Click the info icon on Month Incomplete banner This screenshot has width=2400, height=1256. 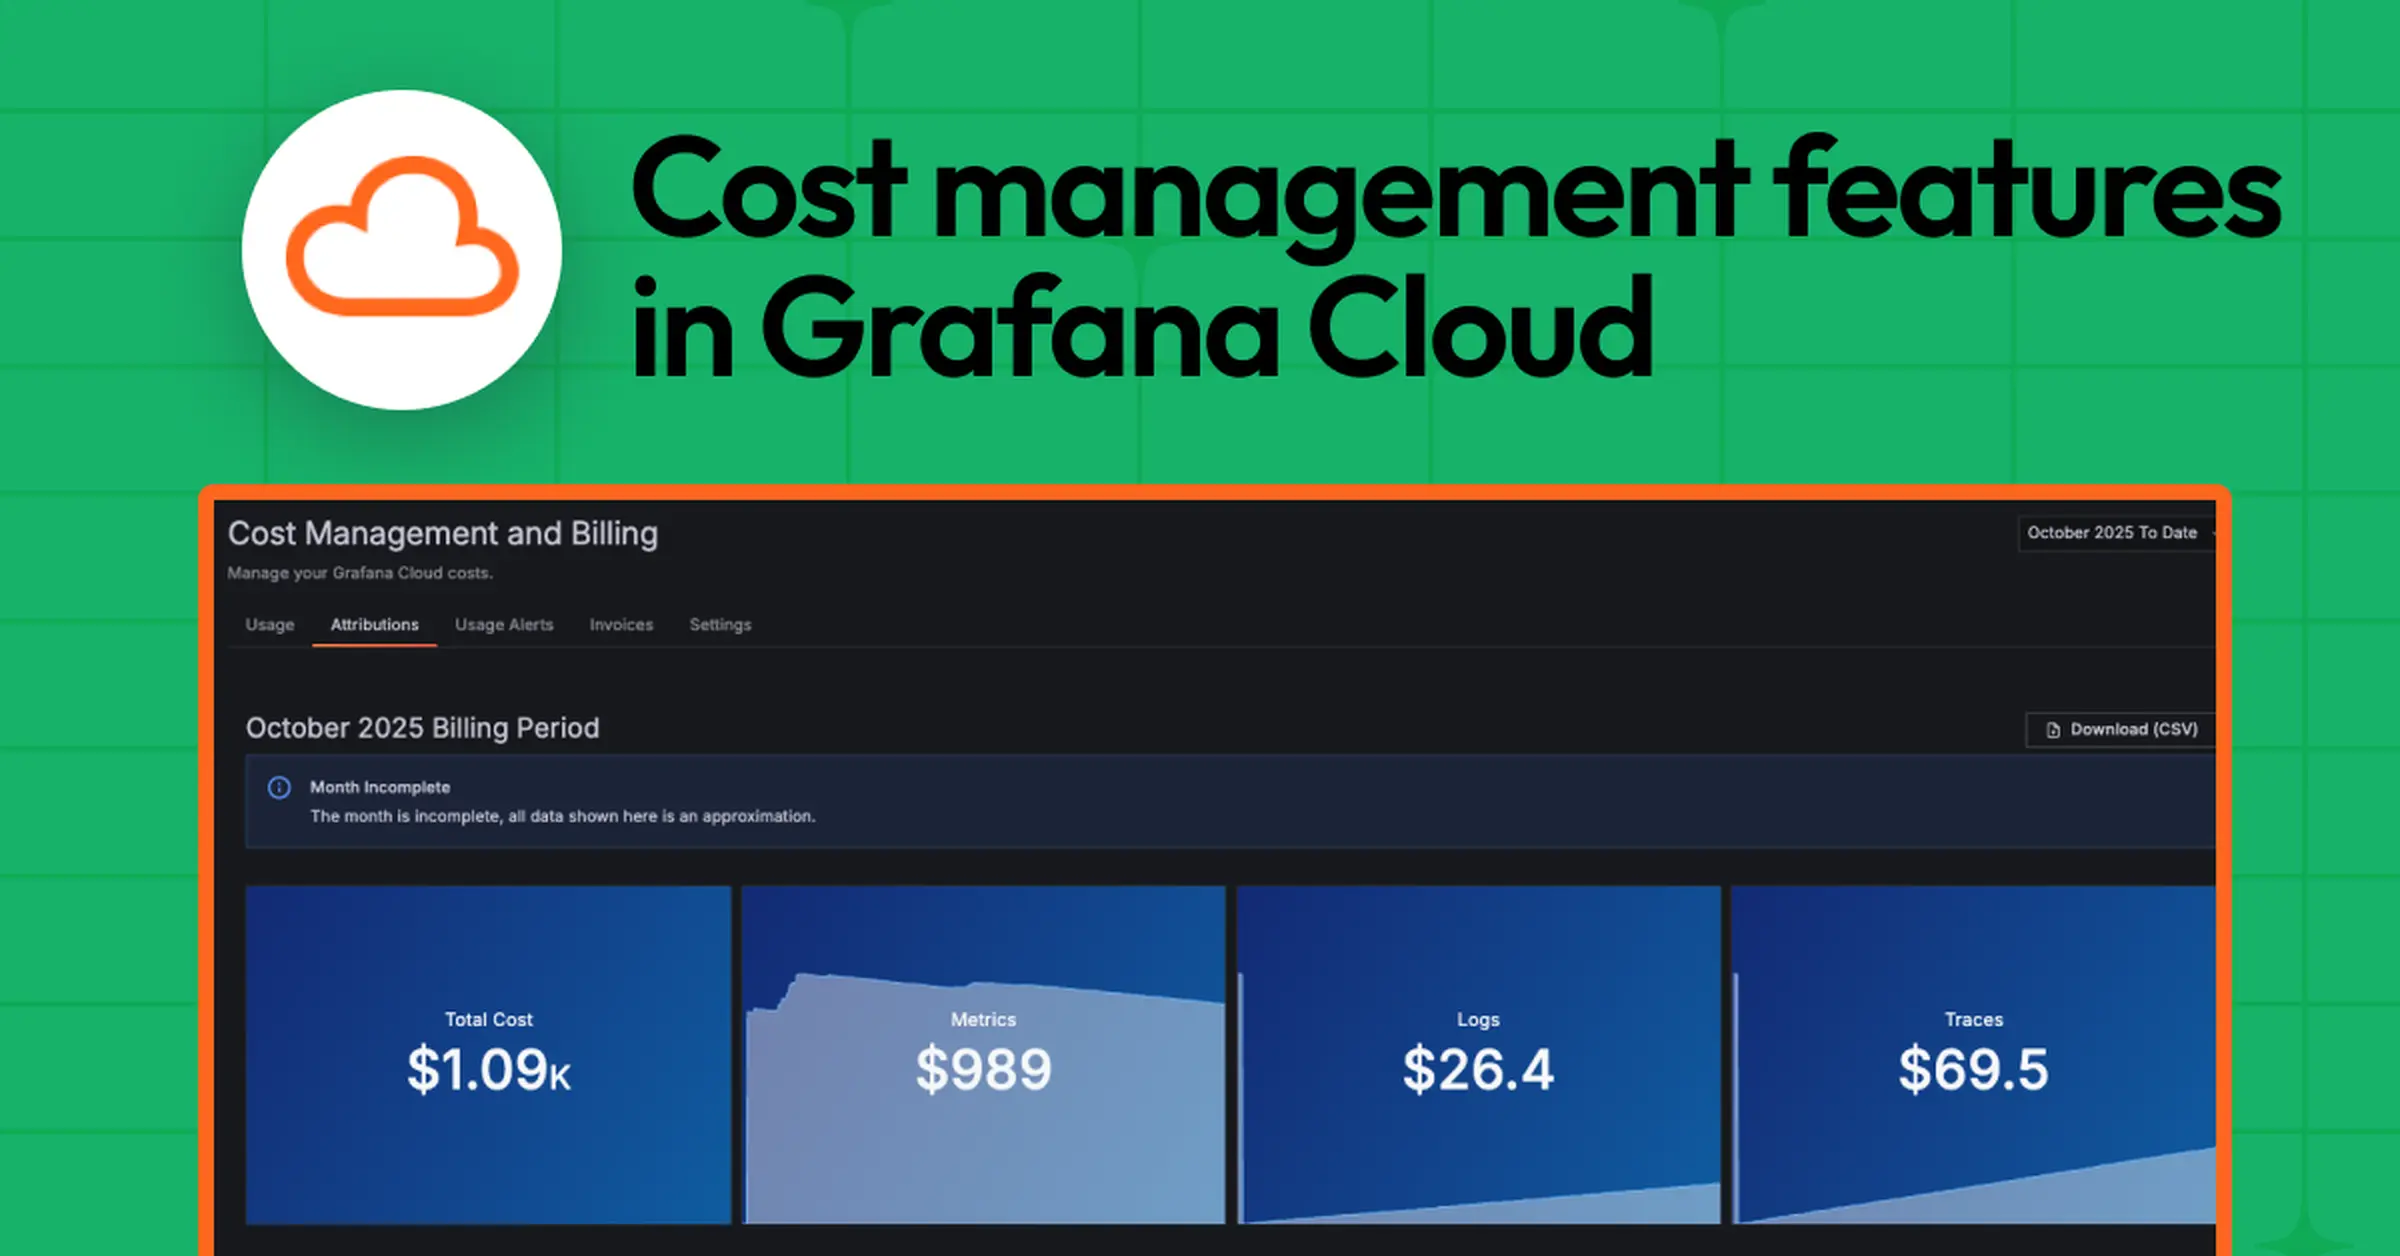[x=279, y=788]
